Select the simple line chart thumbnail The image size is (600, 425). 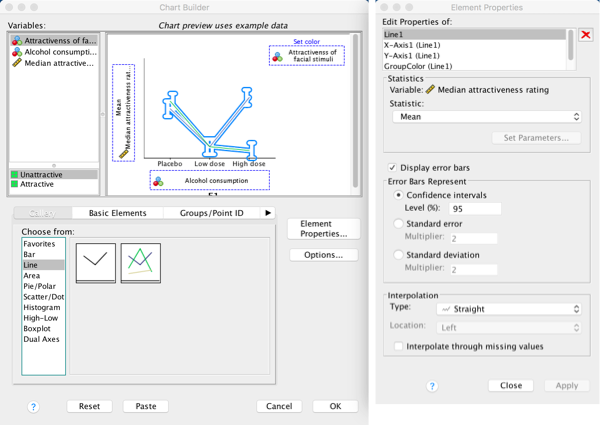point(95,261)
